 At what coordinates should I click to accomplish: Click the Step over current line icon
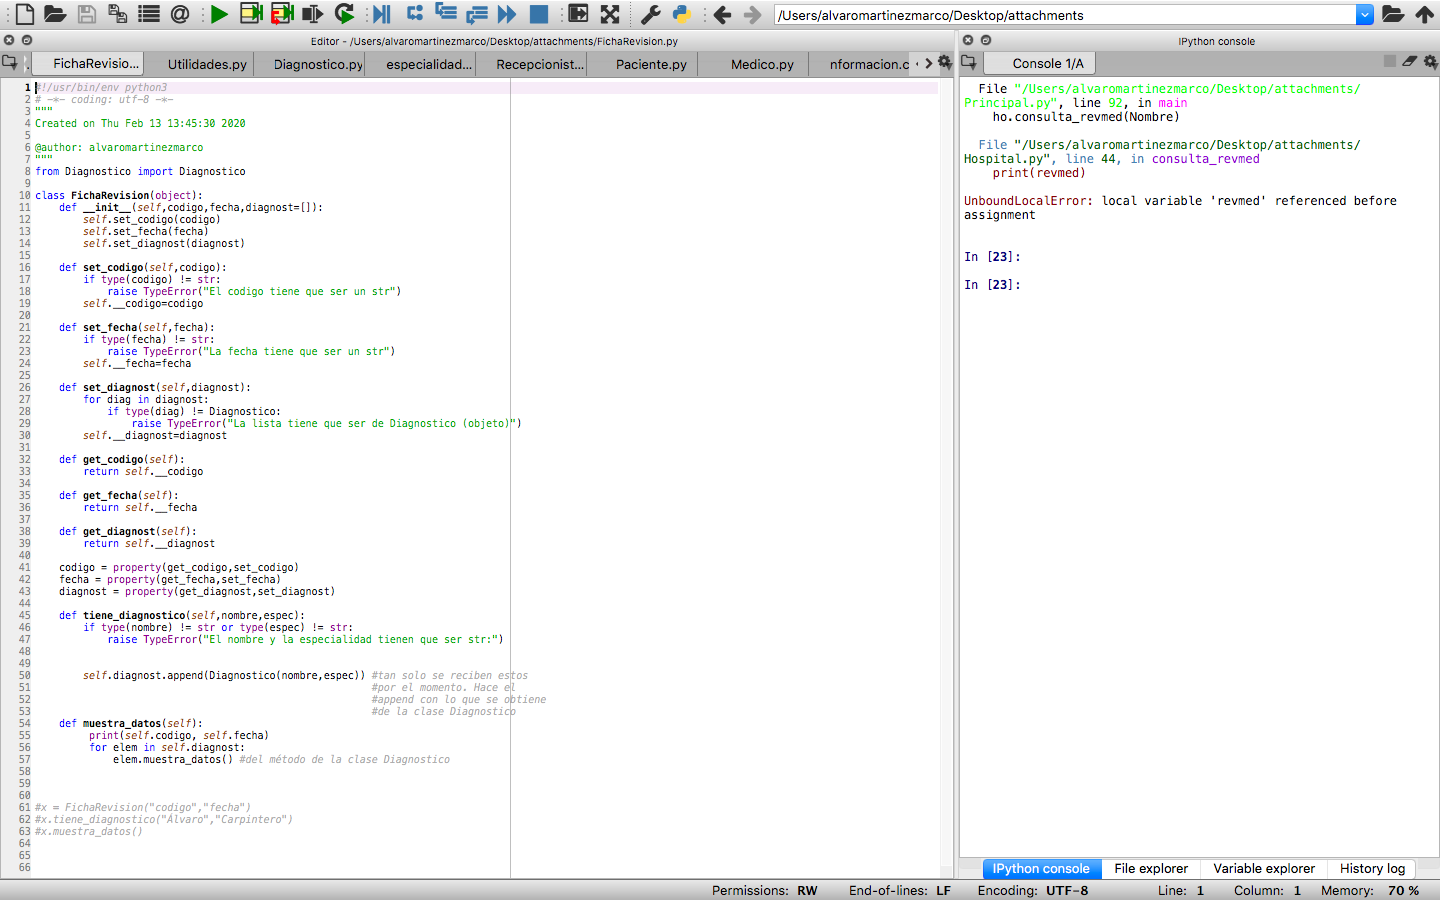414,14
